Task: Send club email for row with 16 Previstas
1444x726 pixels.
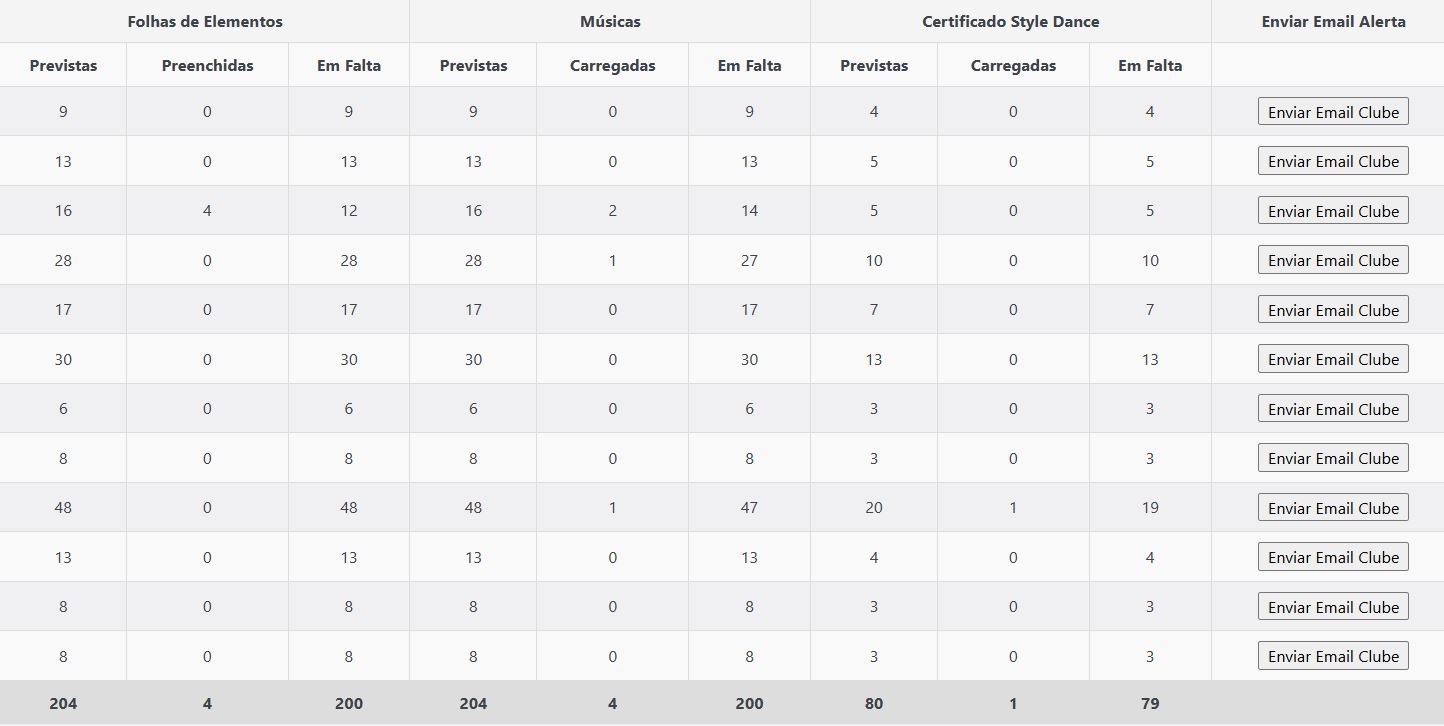Action: point(1332,211)
